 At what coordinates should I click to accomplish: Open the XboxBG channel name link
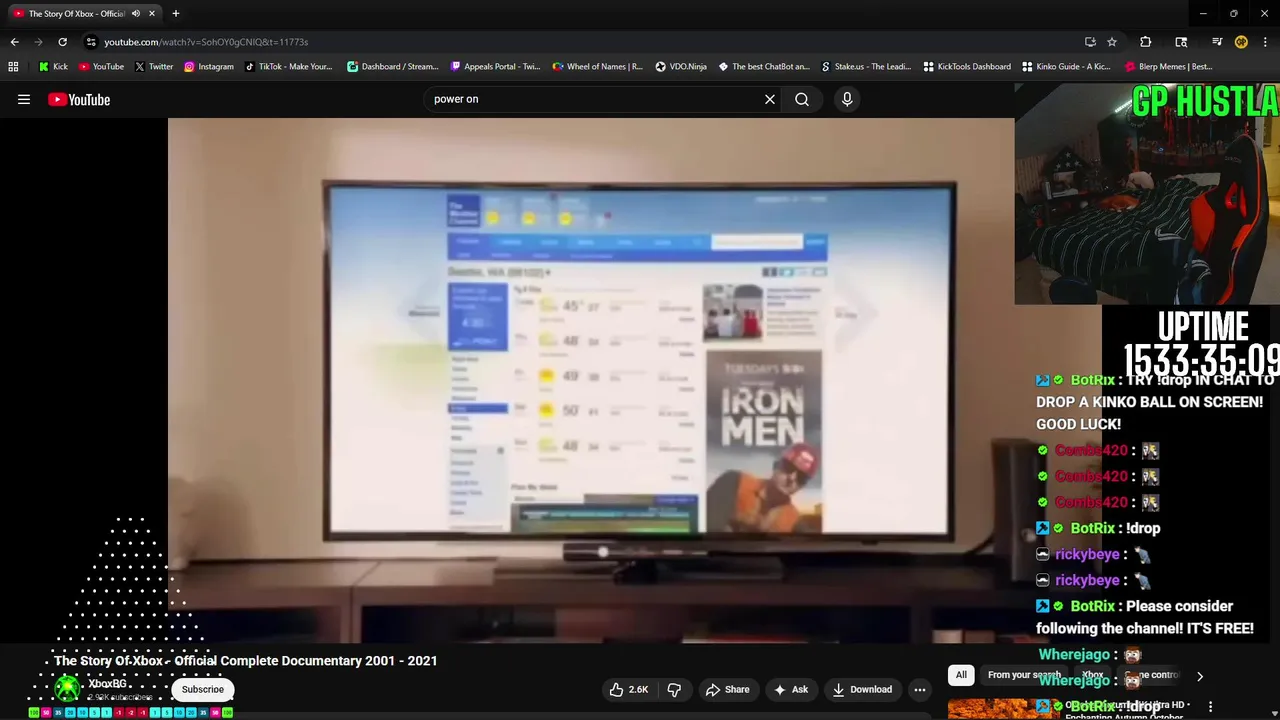[107, 684]
